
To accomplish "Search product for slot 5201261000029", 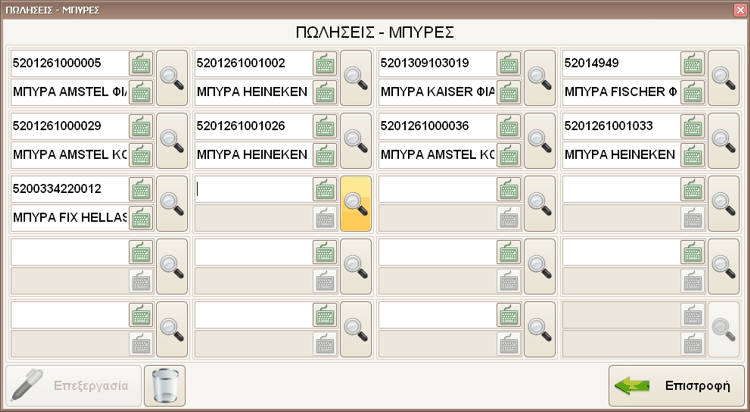I will click(x=172, y=141).
